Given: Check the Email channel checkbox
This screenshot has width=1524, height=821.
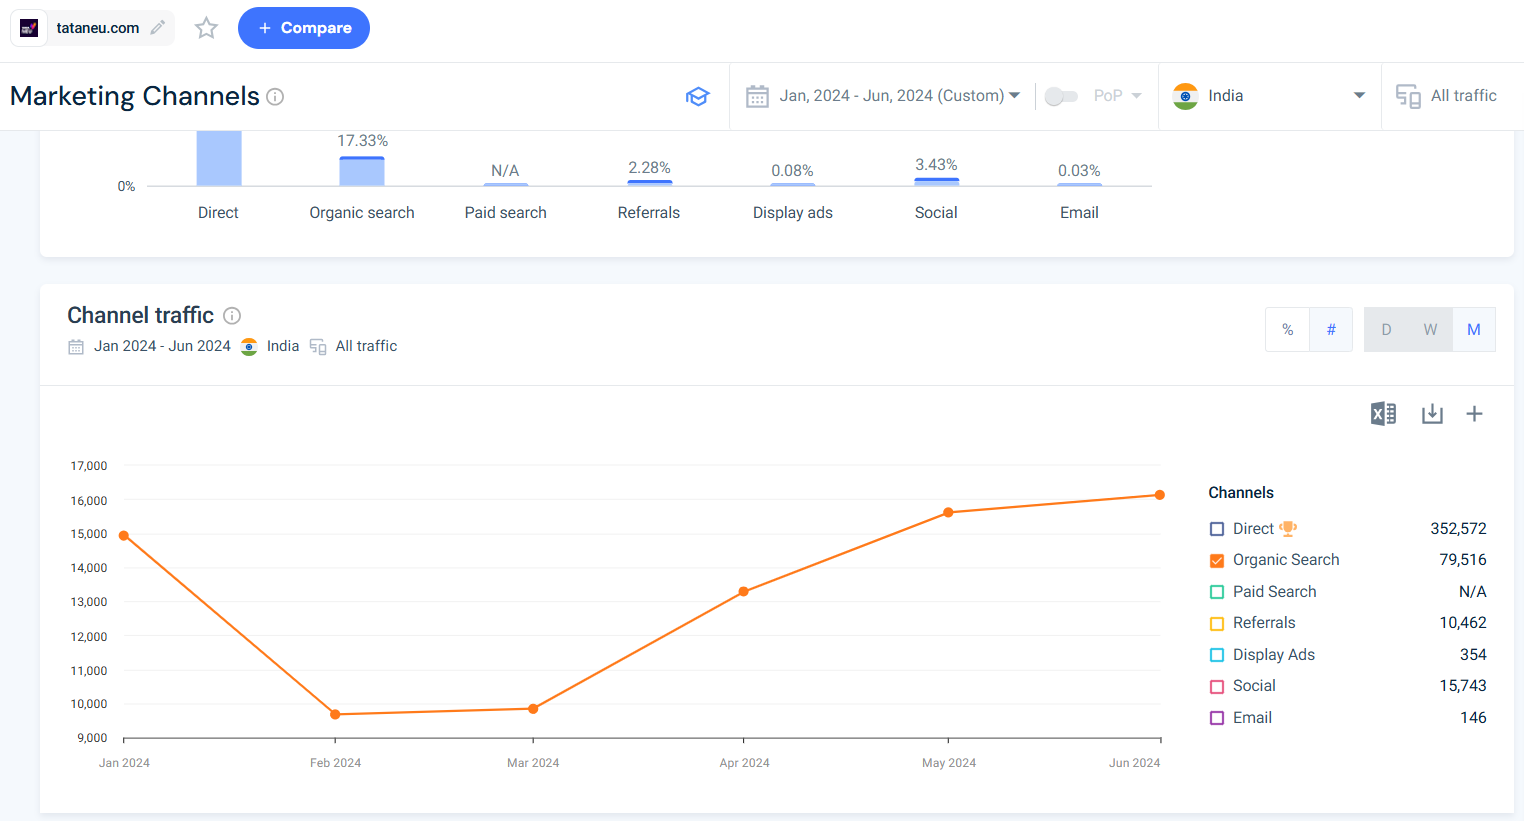Looking at the screenshot, I should [1217, 718].
